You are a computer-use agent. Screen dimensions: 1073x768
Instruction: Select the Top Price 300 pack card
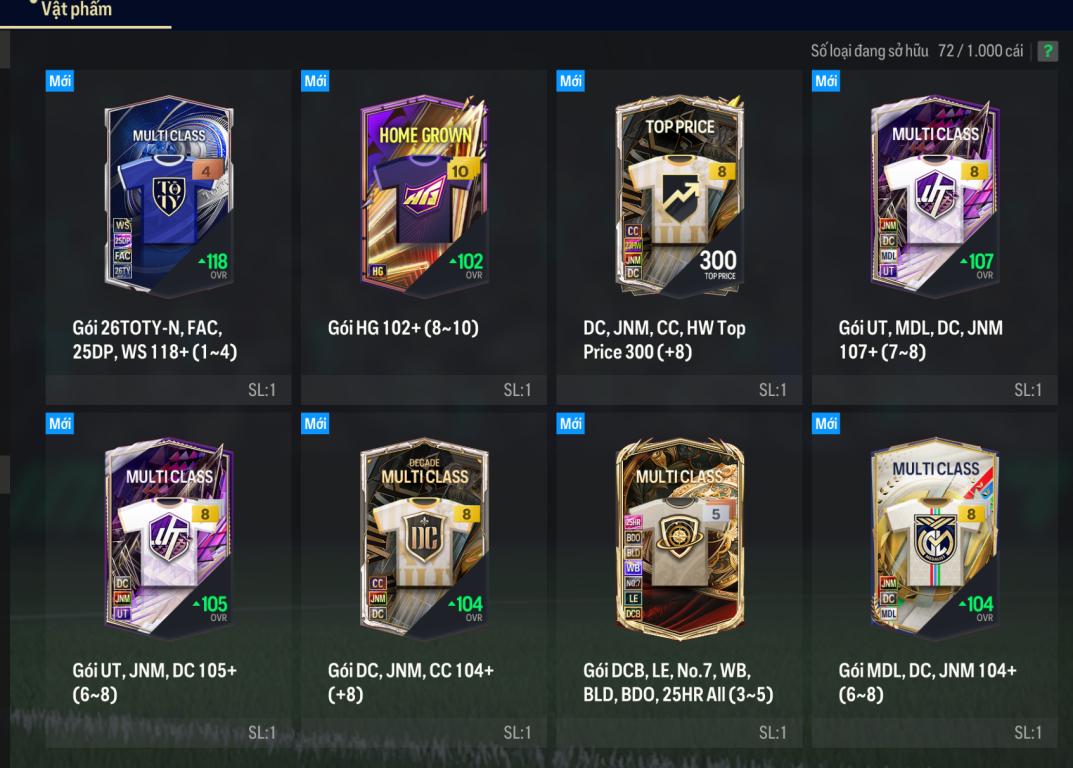coord(680,196)
